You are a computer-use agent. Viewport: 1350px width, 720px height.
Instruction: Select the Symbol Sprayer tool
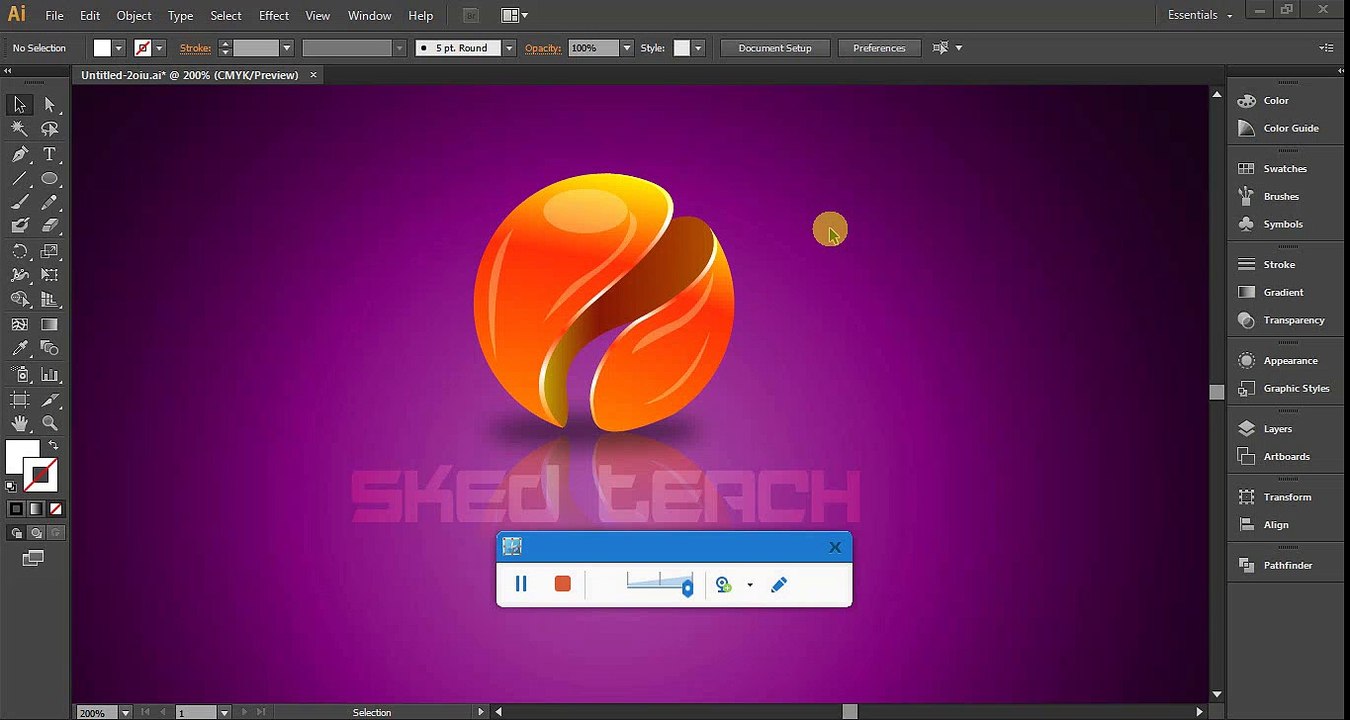(x=19, y=375)
